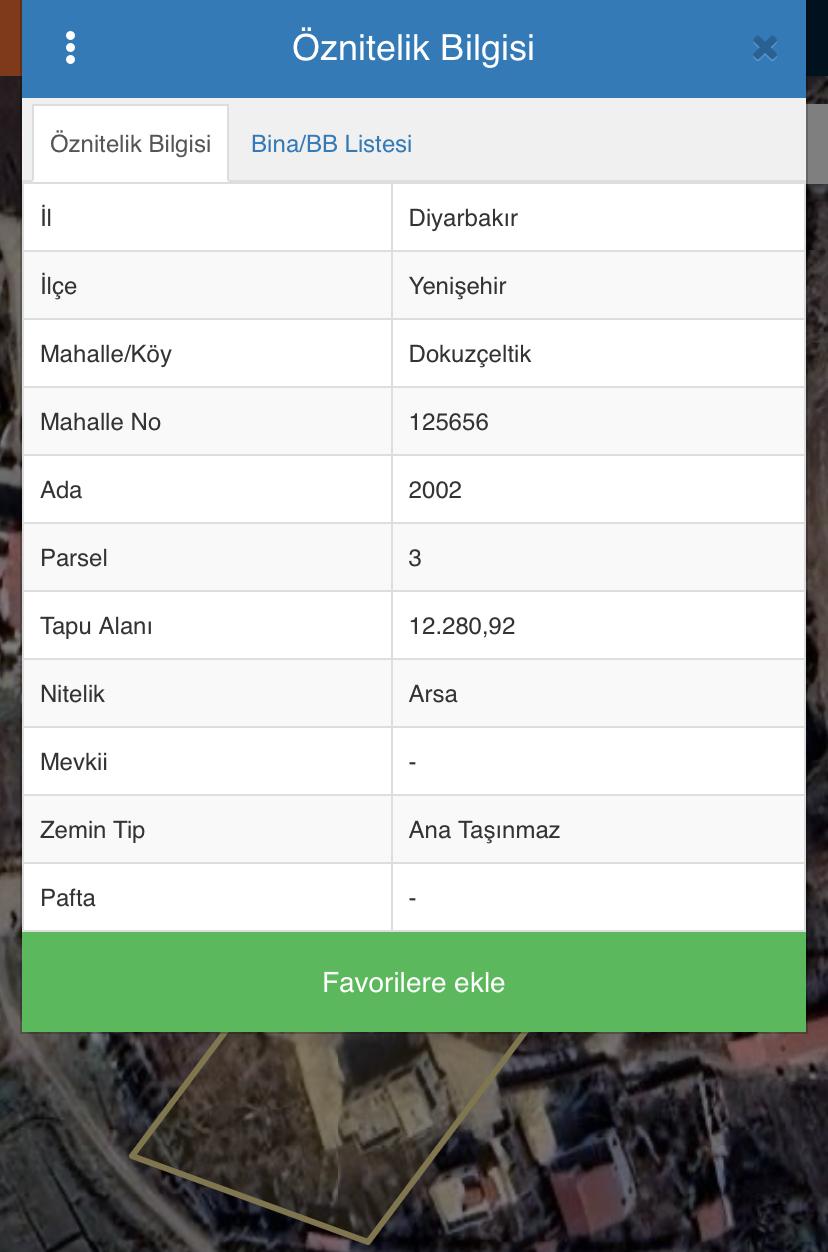This screenshot has width=828, height=1252.
Task: Select the Ada value 2002
Action: pos(435,490)
